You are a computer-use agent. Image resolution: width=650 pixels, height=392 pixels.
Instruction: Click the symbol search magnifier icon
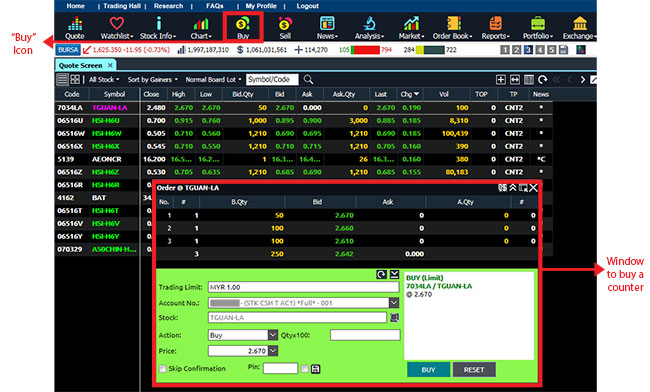(x=308, y=79)
